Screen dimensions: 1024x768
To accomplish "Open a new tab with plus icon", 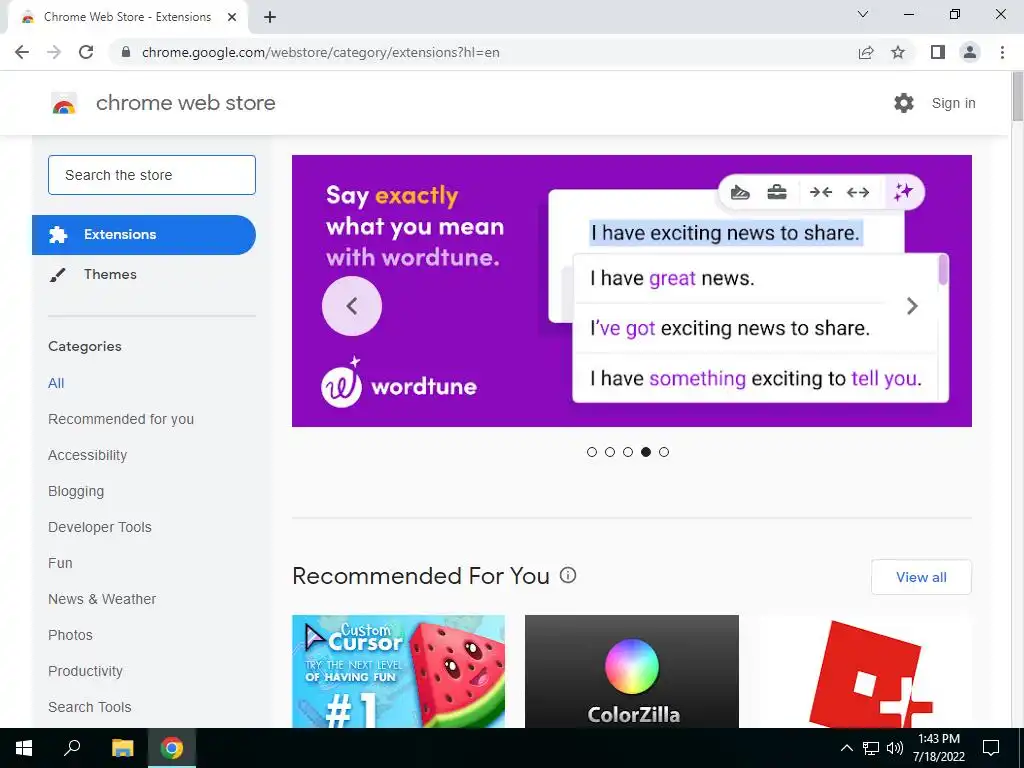I will 270,17.
